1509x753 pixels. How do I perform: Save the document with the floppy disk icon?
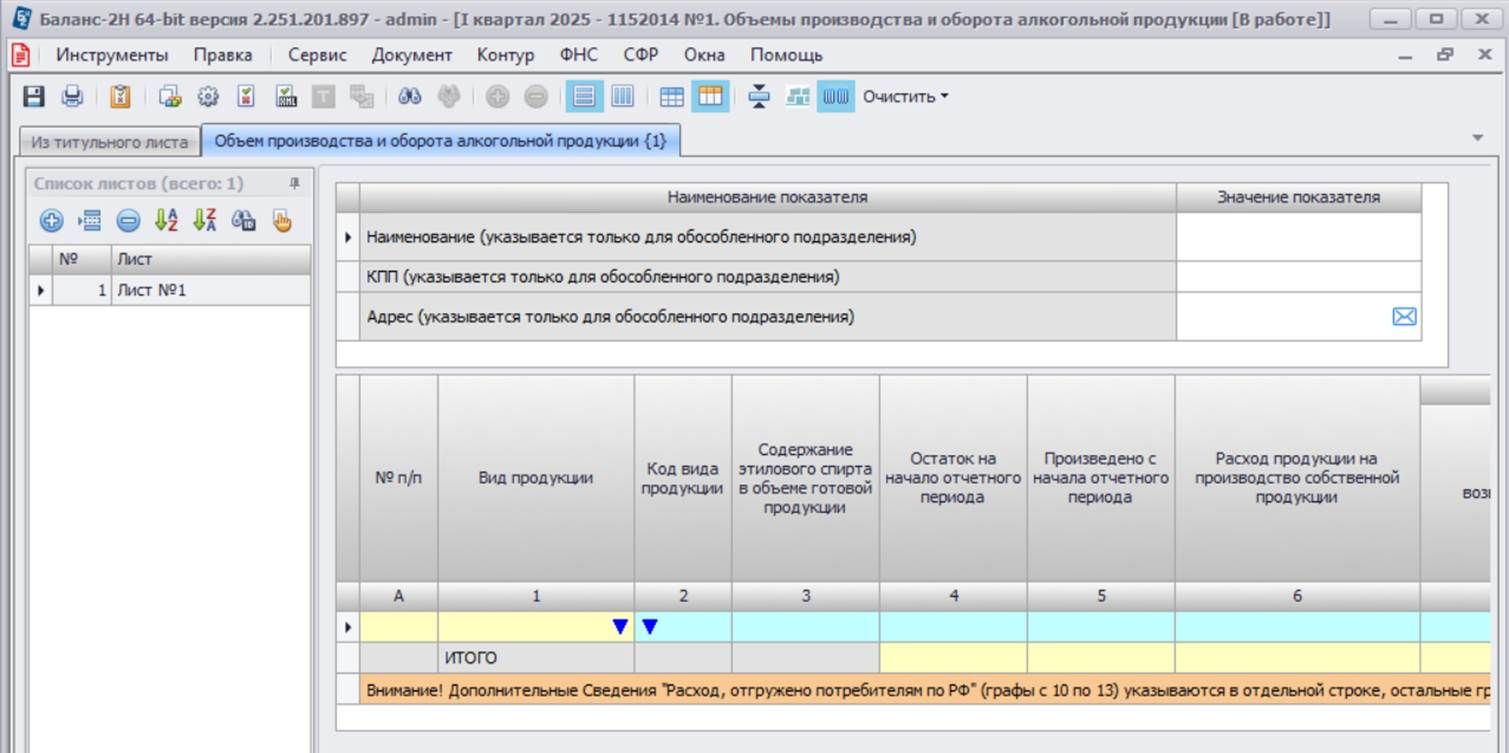tap(34, 96)
